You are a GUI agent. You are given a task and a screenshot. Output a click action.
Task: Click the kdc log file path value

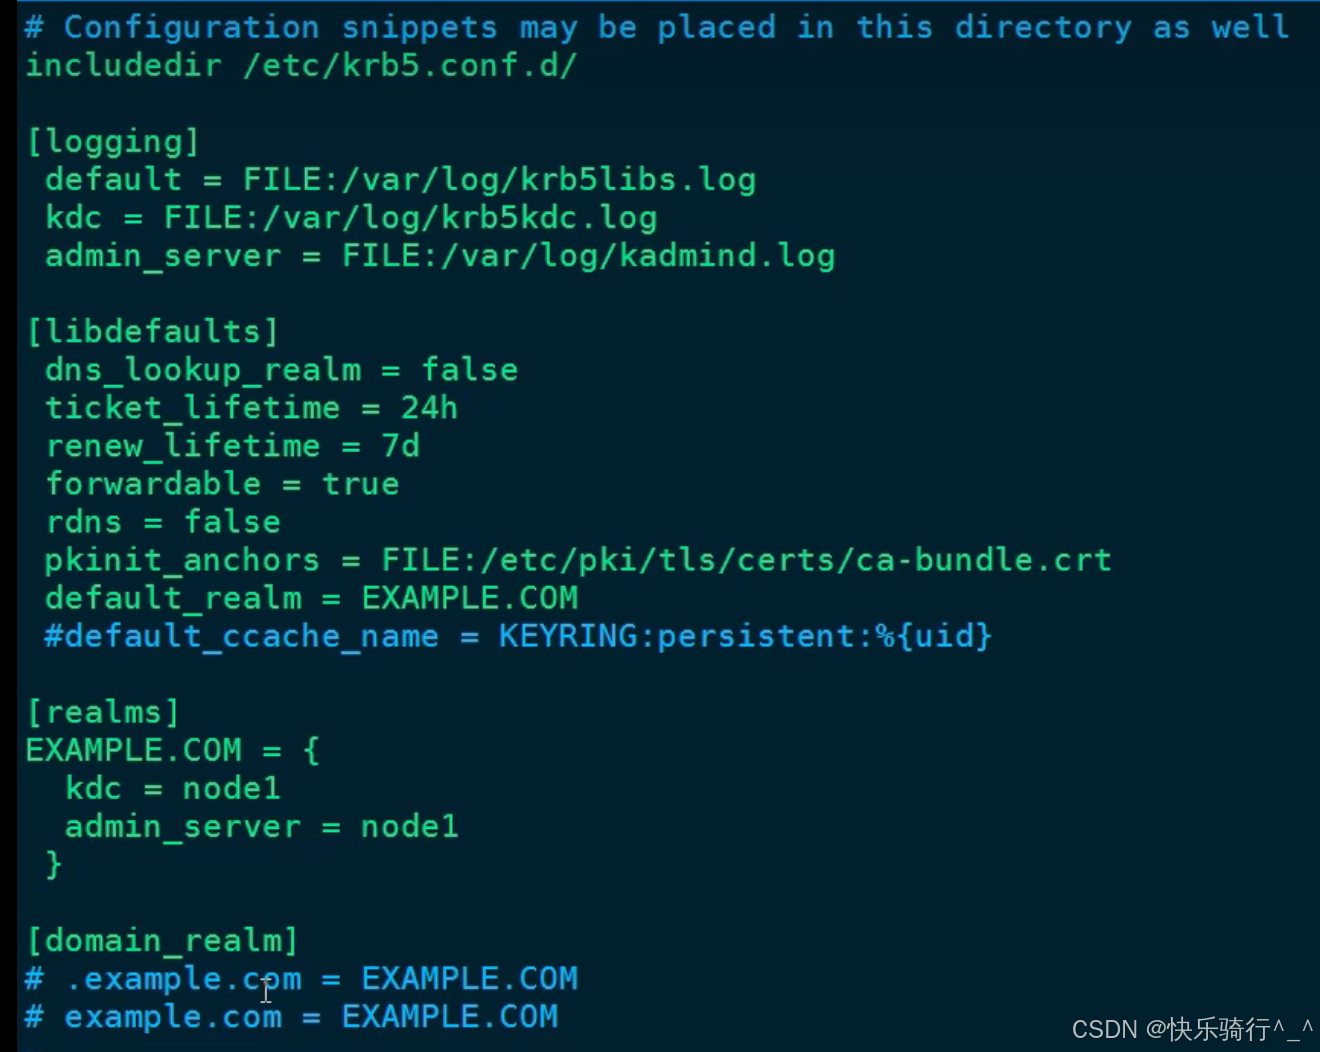[410, 218]
